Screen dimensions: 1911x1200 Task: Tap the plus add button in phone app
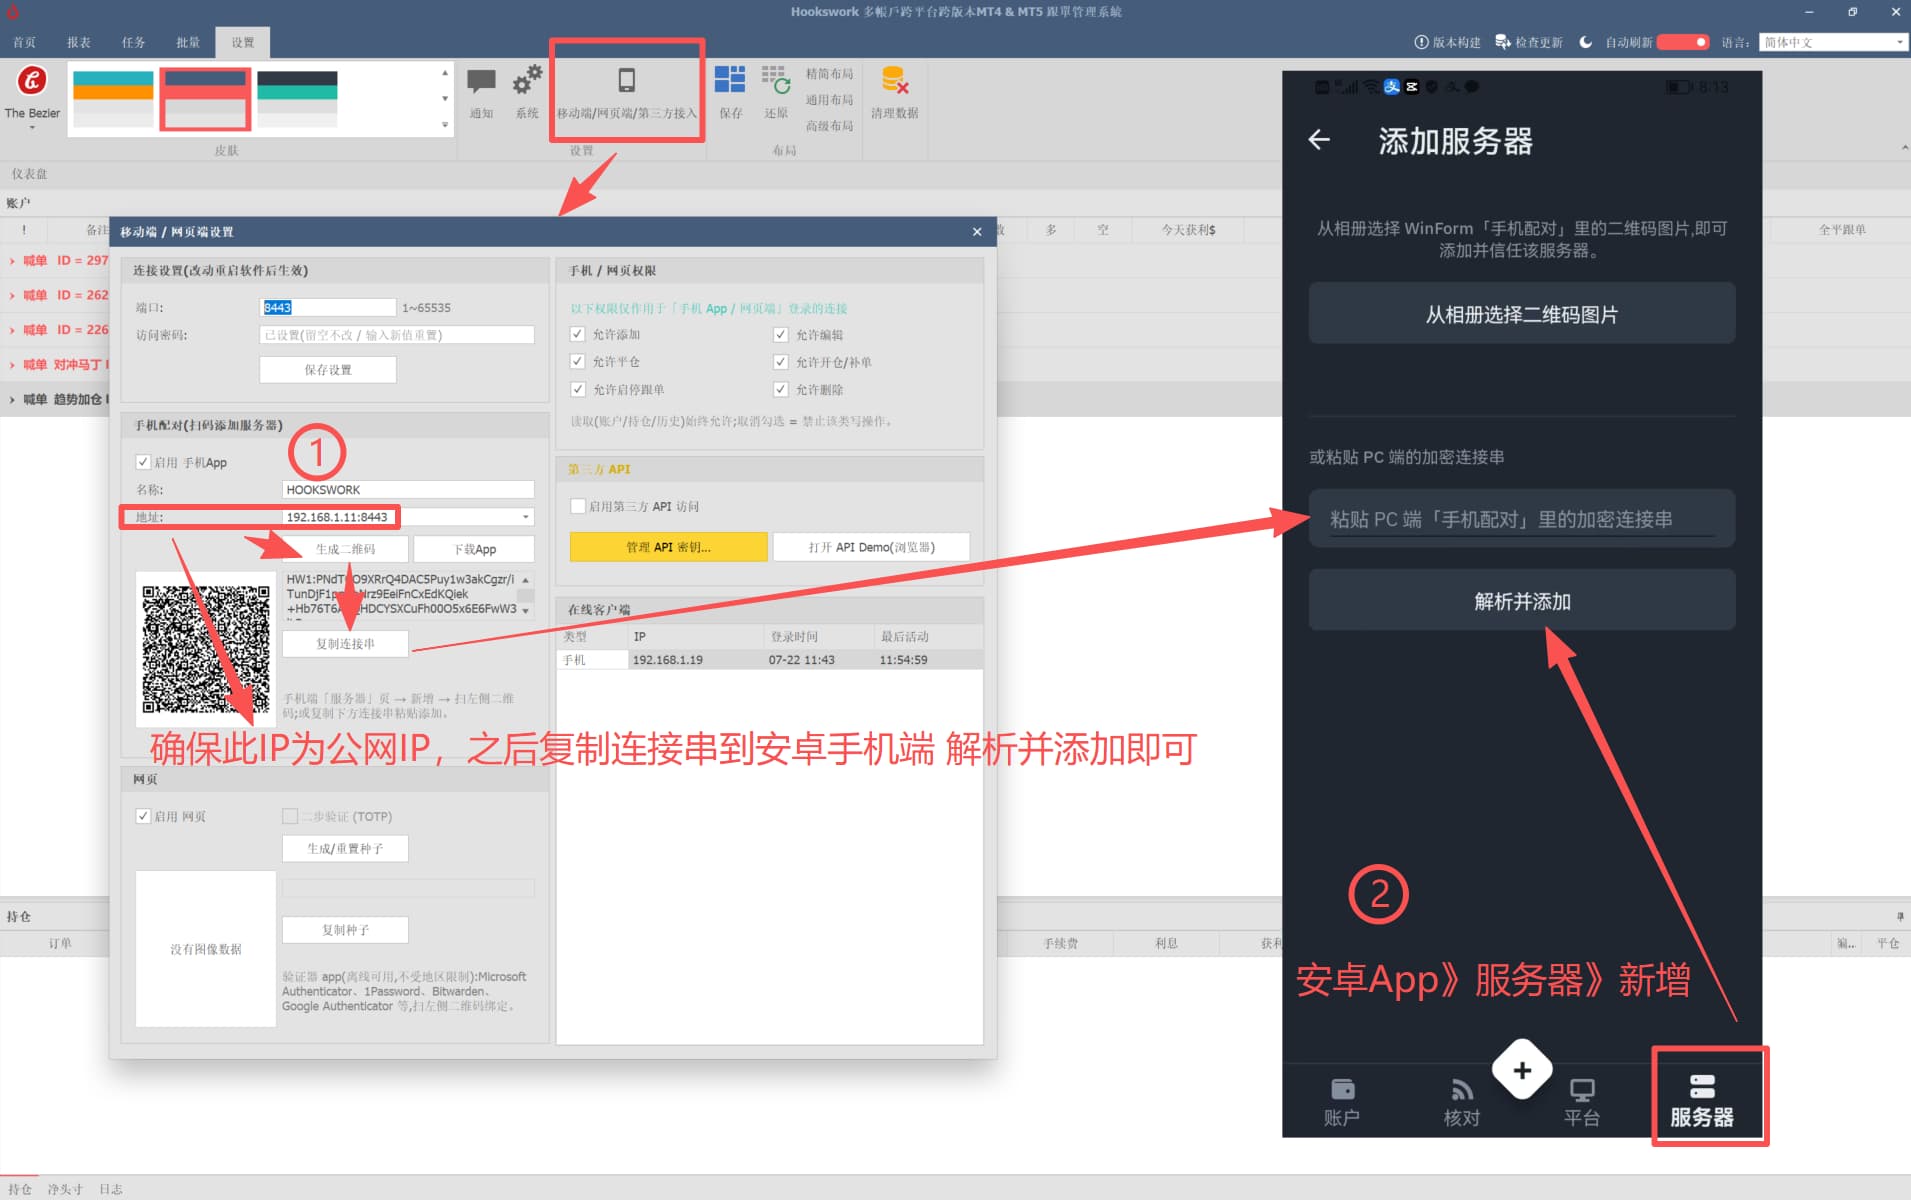(x=1522, y=1070)
